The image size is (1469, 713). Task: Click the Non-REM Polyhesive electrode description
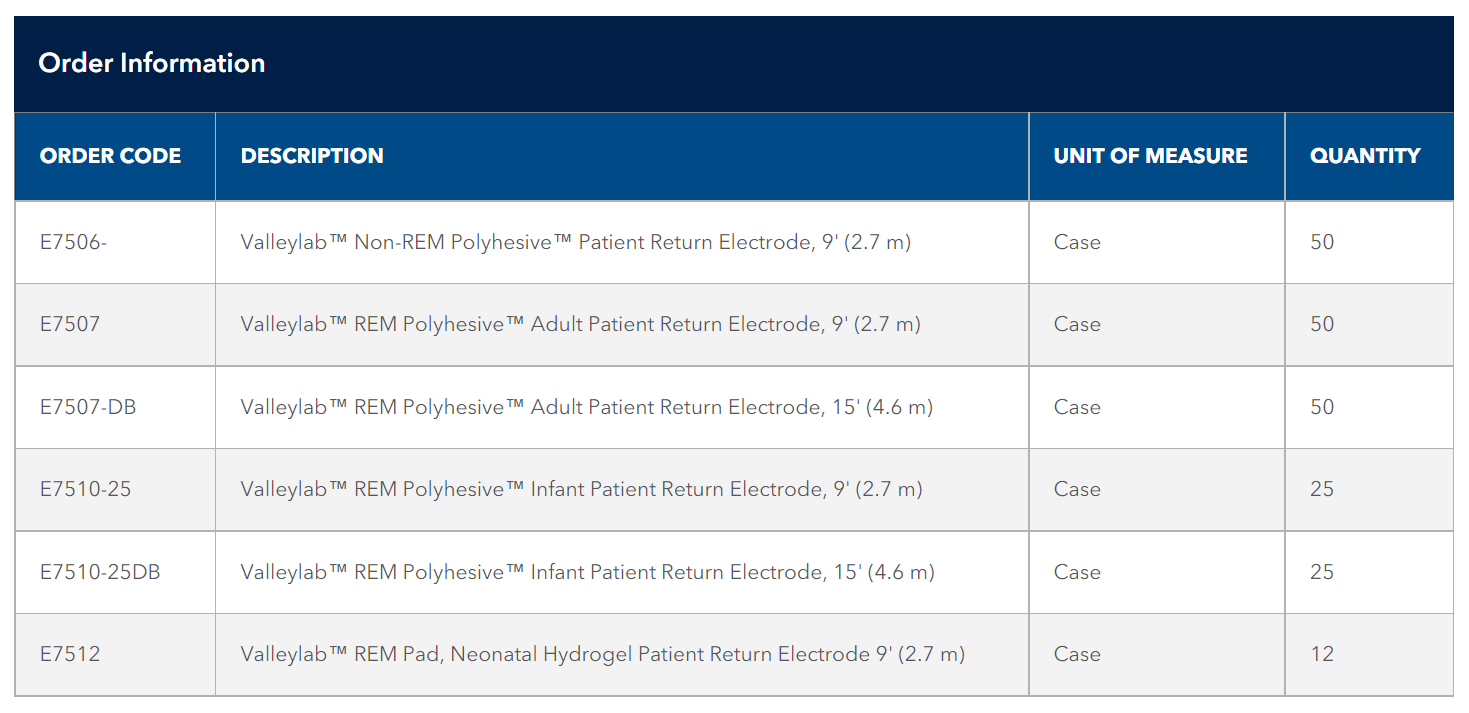point(576,242)
